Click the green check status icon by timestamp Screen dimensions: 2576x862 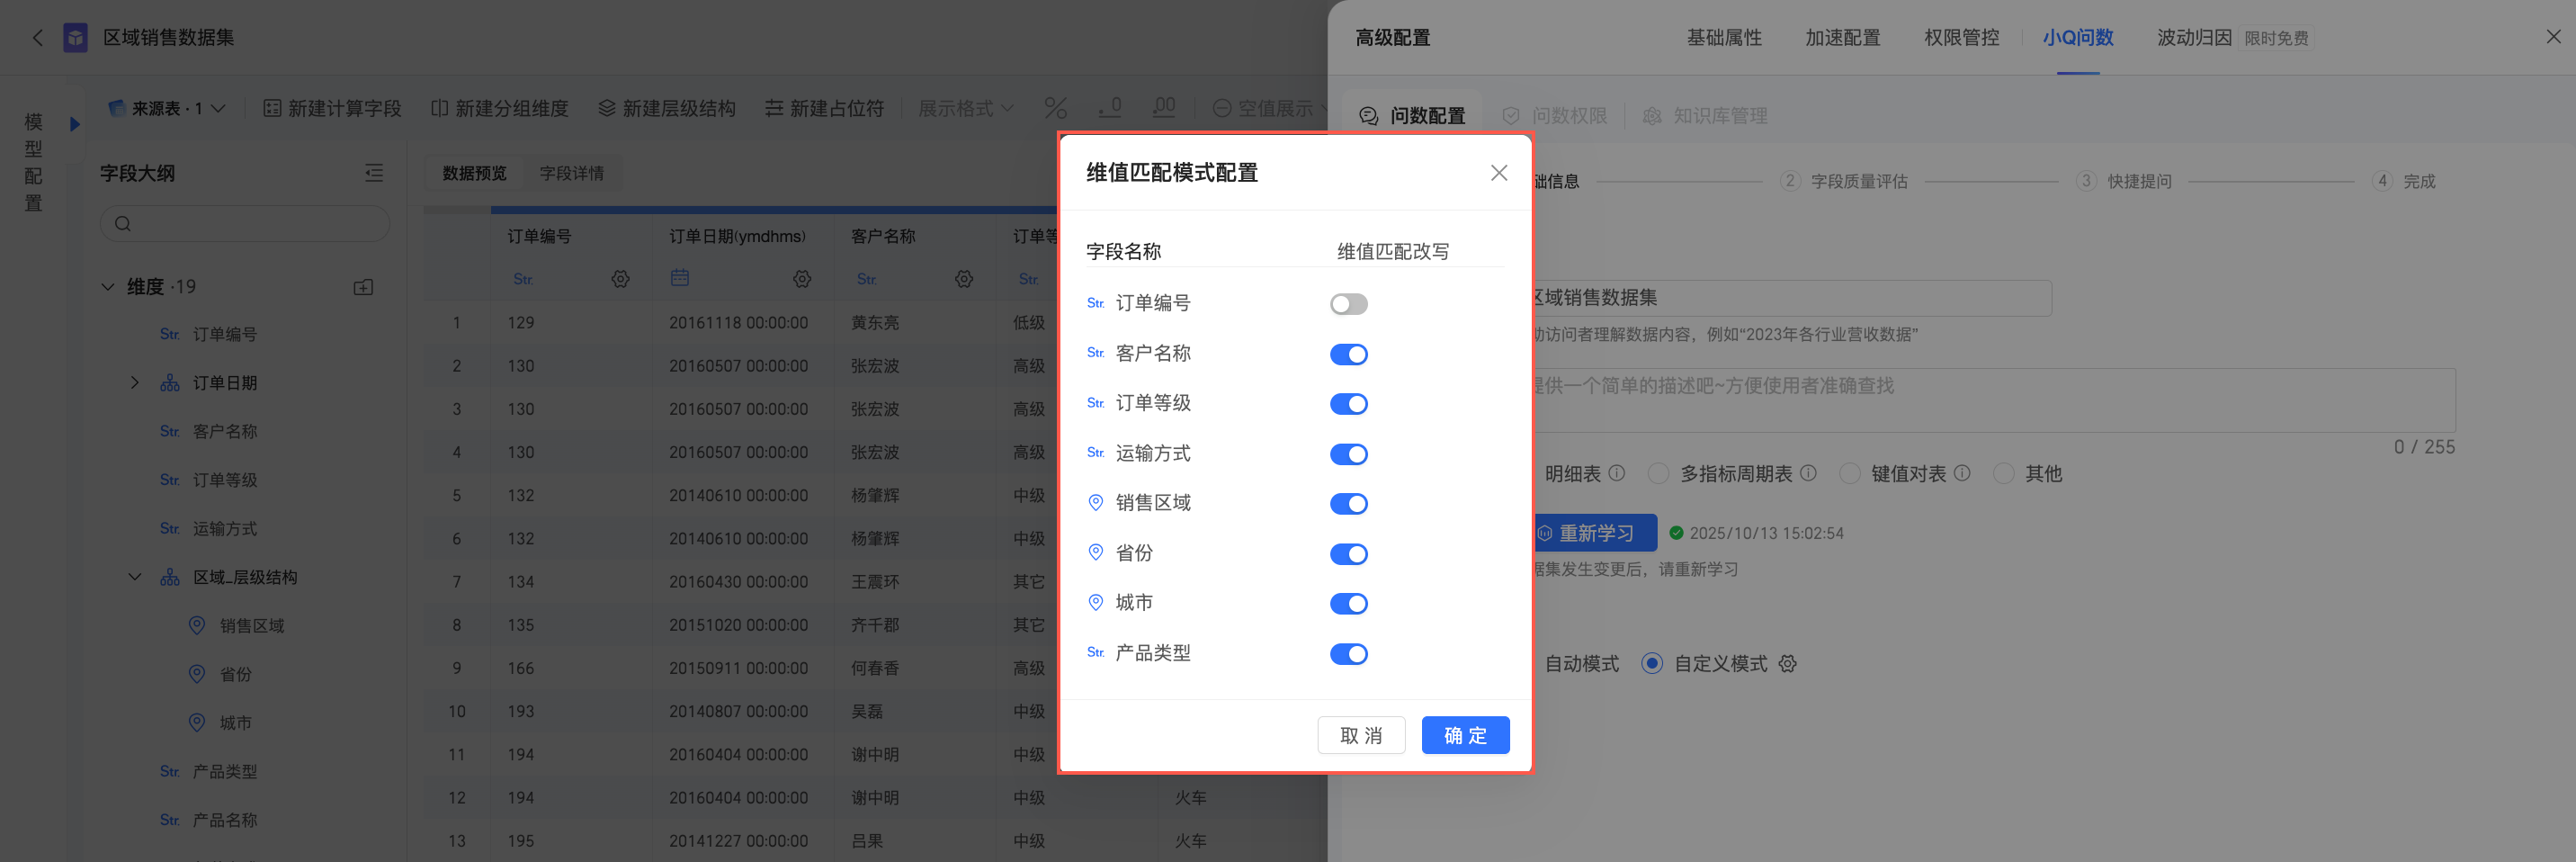(x=1676, y=533)
